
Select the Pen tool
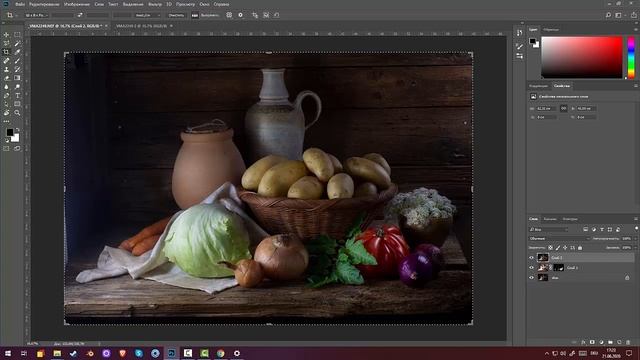click(6, 96)
